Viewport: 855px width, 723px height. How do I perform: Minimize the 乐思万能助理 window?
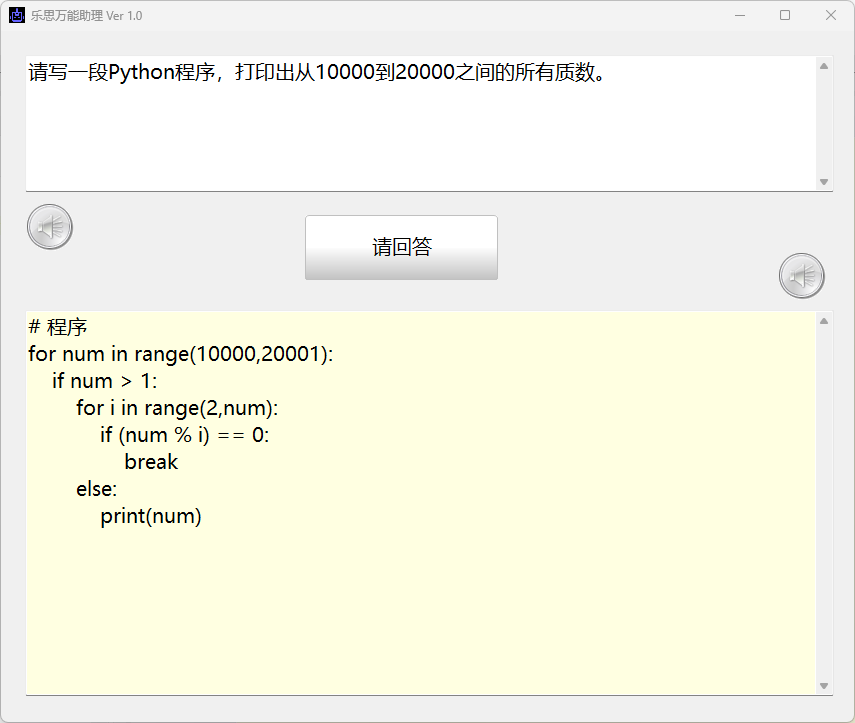click(x=740, y=15)
